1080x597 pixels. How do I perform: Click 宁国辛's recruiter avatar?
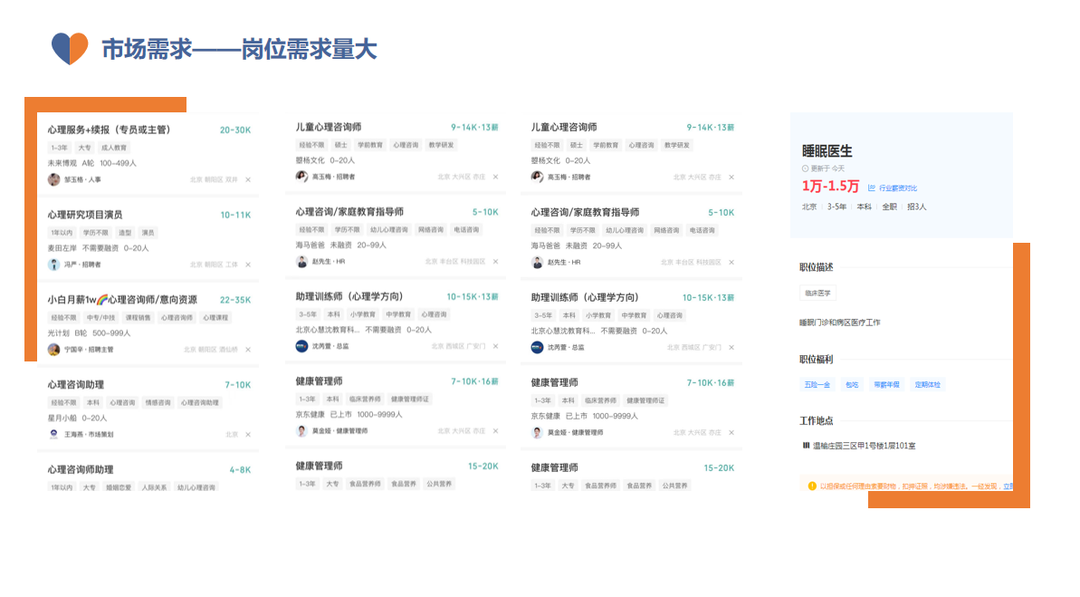point(54,350)
